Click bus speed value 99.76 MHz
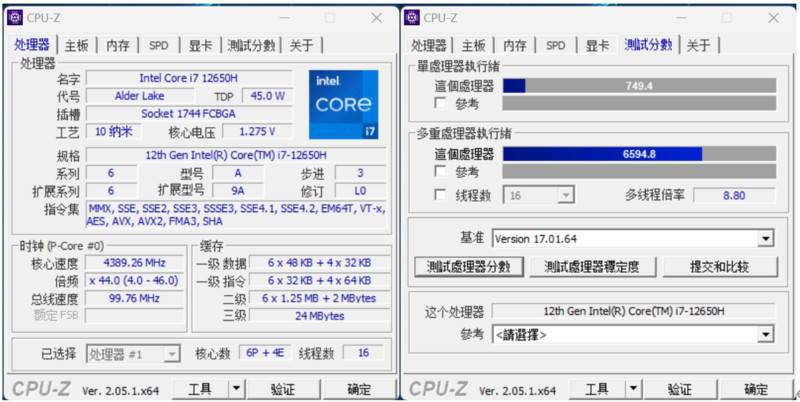This screenshot has height=402, width=800. click(135, 298)
